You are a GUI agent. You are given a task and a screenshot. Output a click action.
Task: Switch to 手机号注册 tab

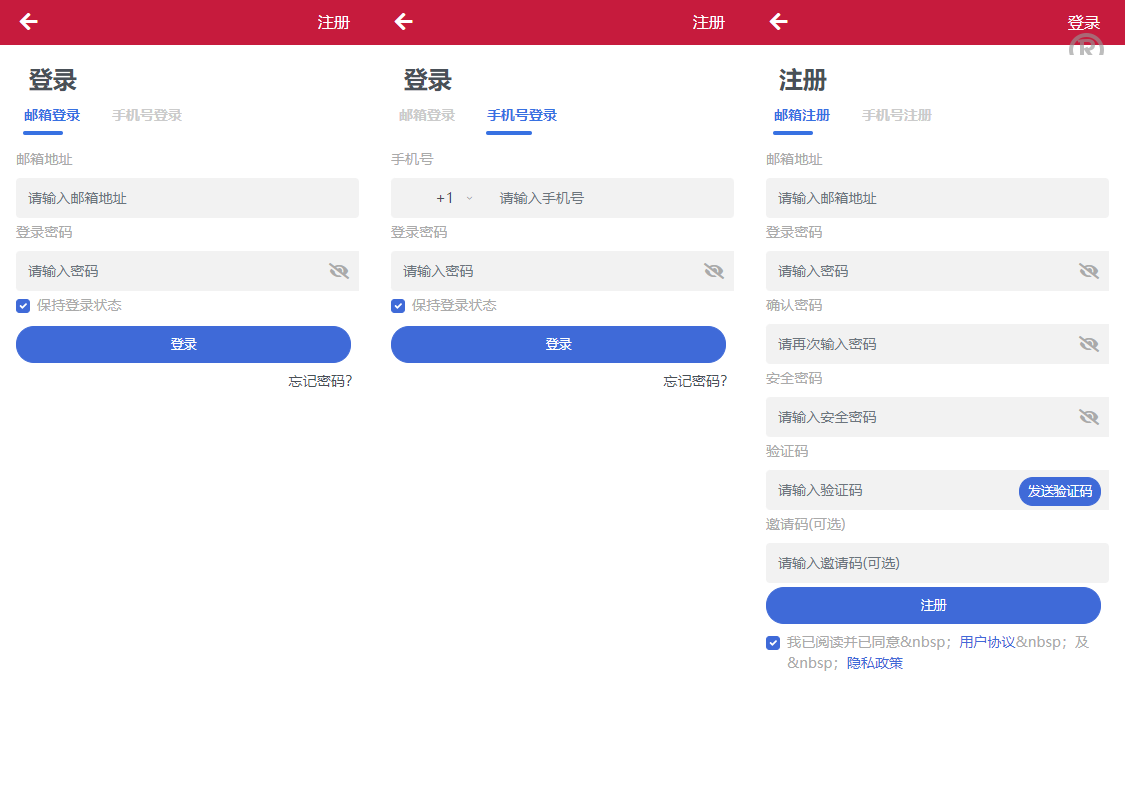tap(896, 116)
